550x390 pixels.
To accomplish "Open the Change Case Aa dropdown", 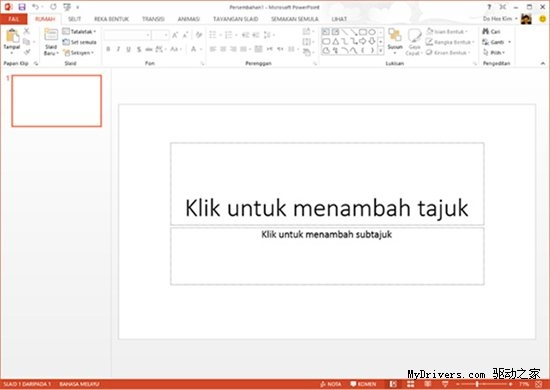I will click(x=175, y=49).
